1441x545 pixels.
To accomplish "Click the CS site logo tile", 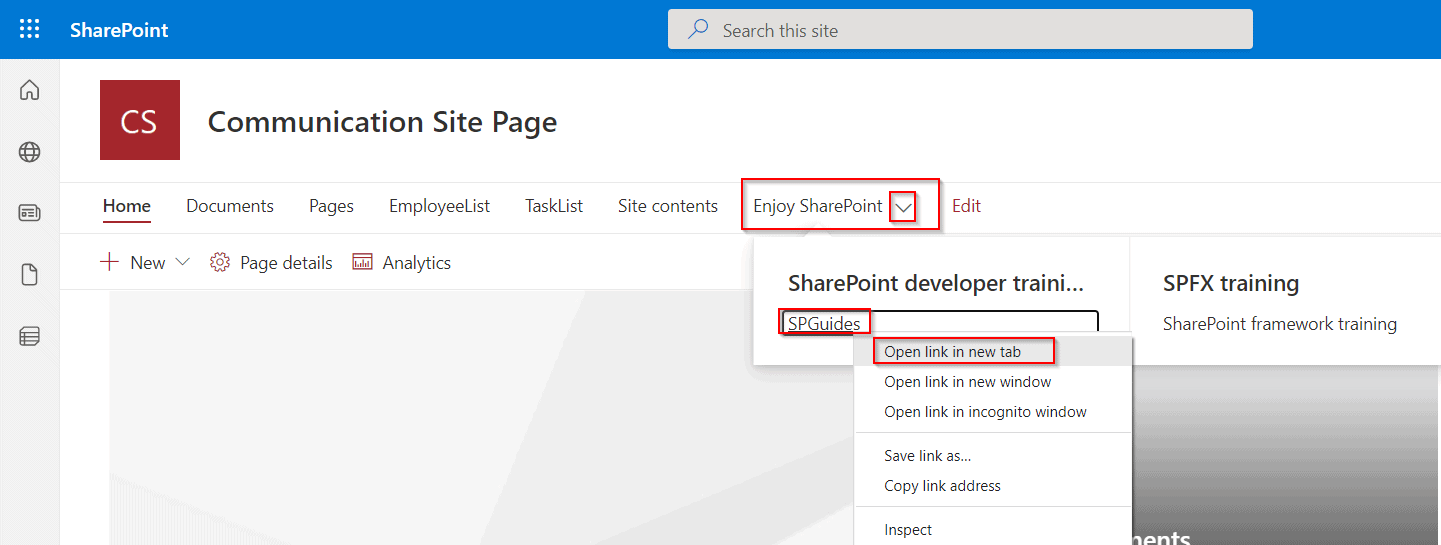I will point(140,120).
